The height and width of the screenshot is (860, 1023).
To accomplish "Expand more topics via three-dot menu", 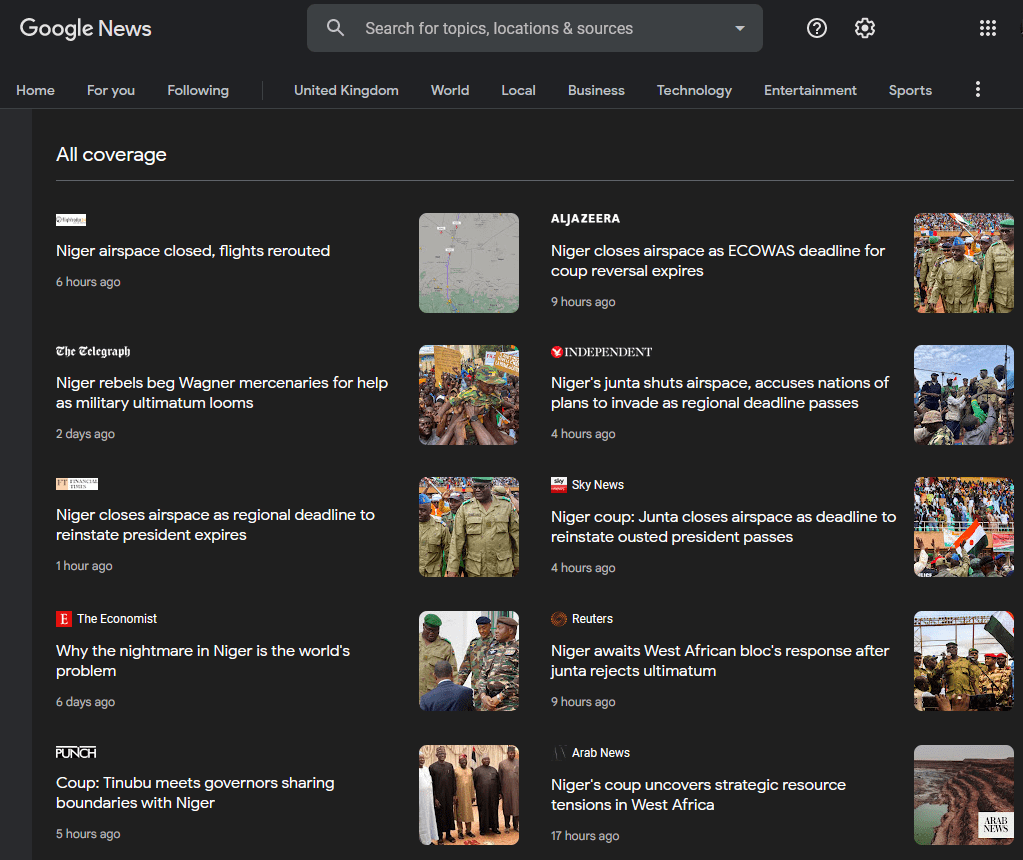I will pos(978,90).
